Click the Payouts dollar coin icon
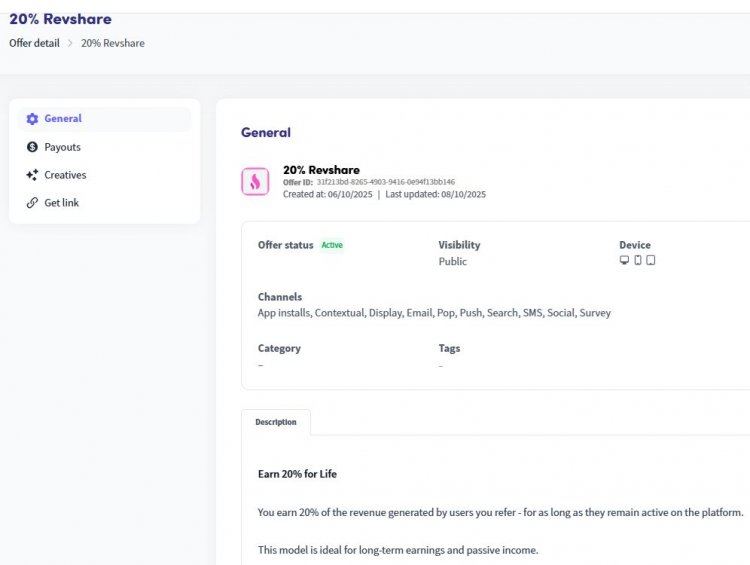750x565 pixels. (x=32, y=147)
